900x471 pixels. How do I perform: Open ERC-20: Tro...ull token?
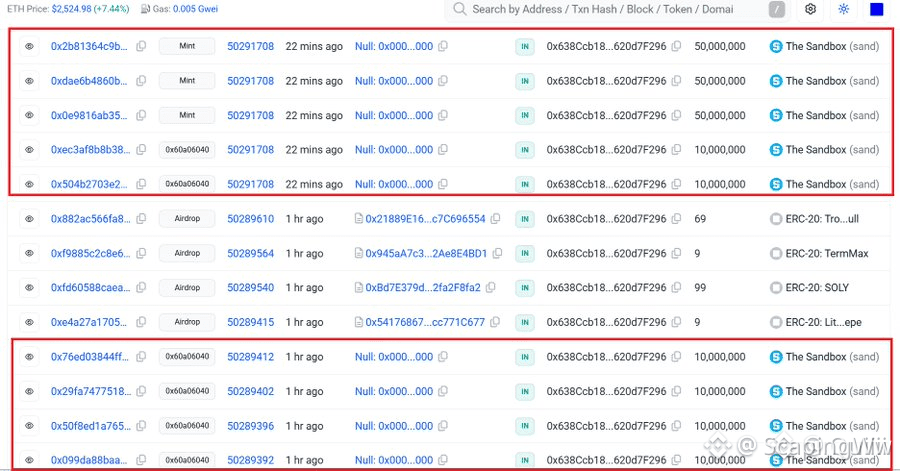(822, 219)
